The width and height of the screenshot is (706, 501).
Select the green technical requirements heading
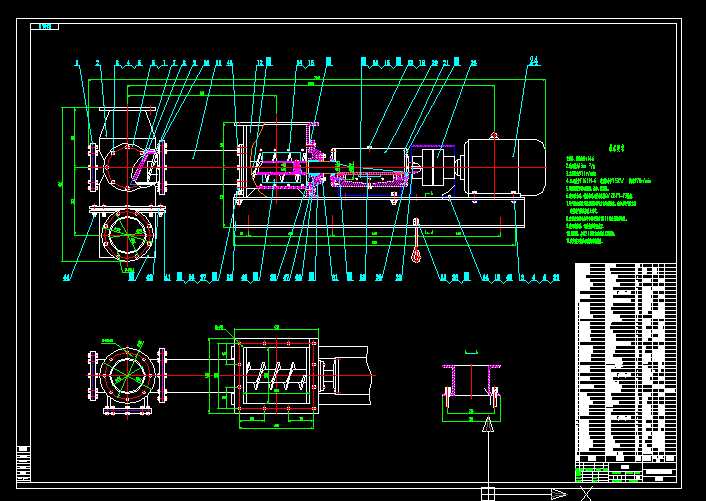click(616, 148)
